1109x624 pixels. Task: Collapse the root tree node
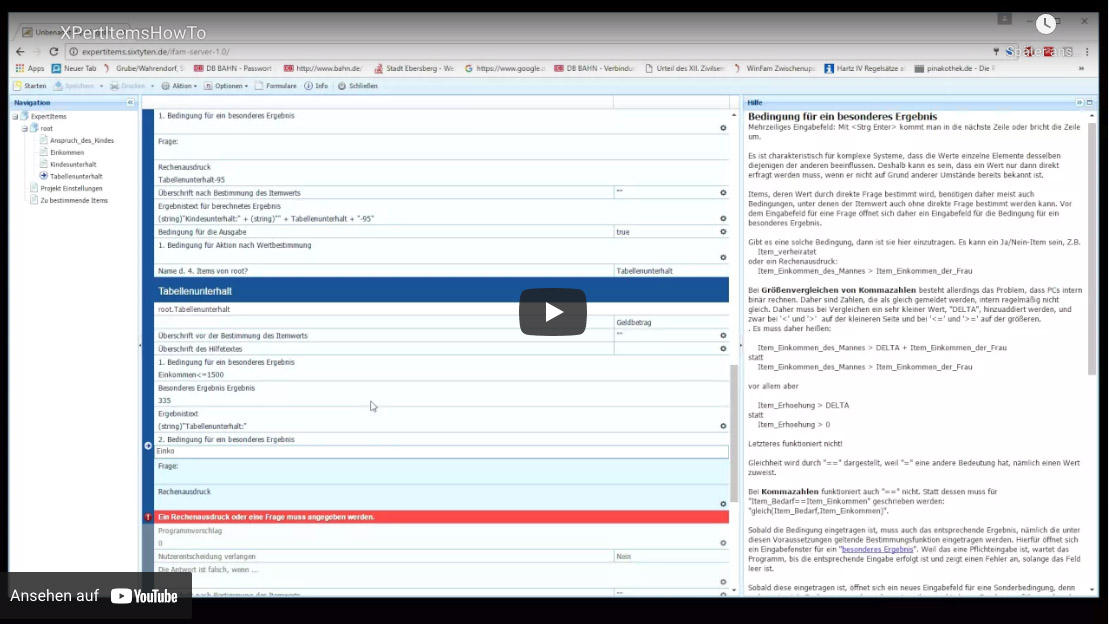tap(24, 128)
